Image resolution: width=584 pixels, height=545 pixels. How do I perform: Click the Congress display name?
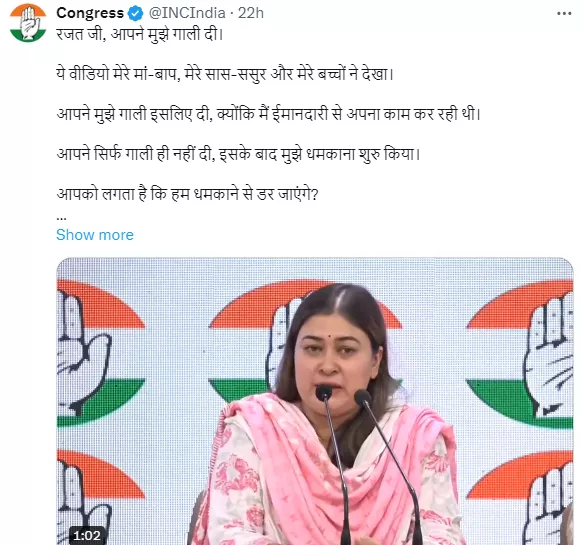point(90,13)
